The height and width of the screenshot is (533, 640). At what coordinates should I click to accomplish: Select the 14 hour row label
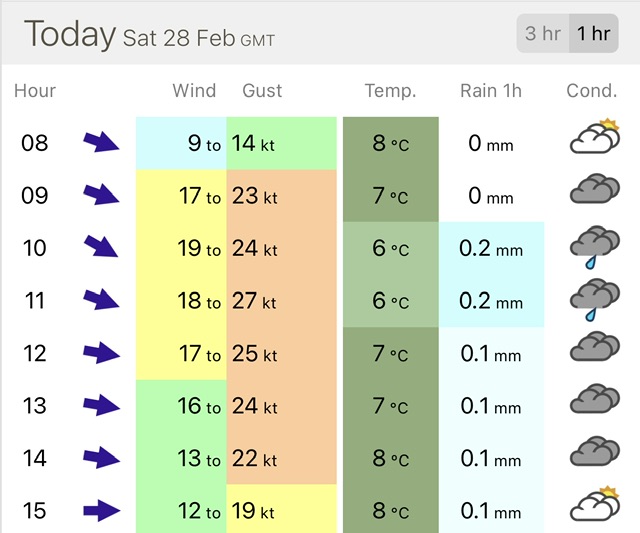35,459
